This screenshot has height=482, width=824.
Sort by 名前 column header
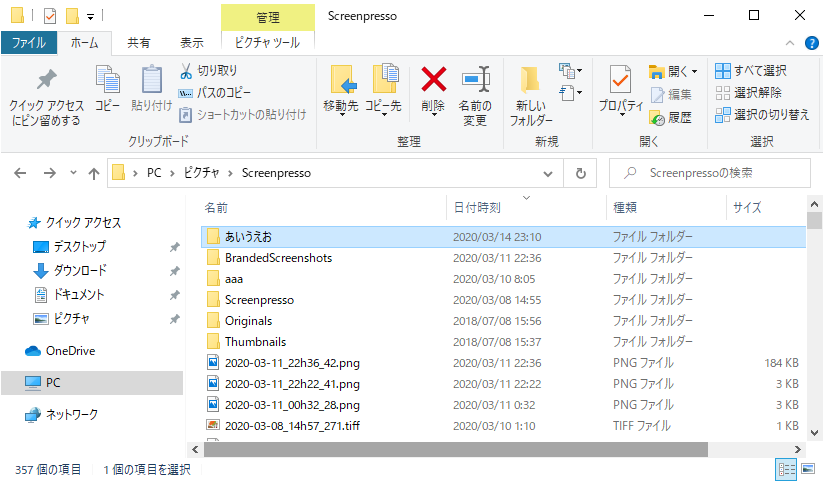[x=216, y=208]
